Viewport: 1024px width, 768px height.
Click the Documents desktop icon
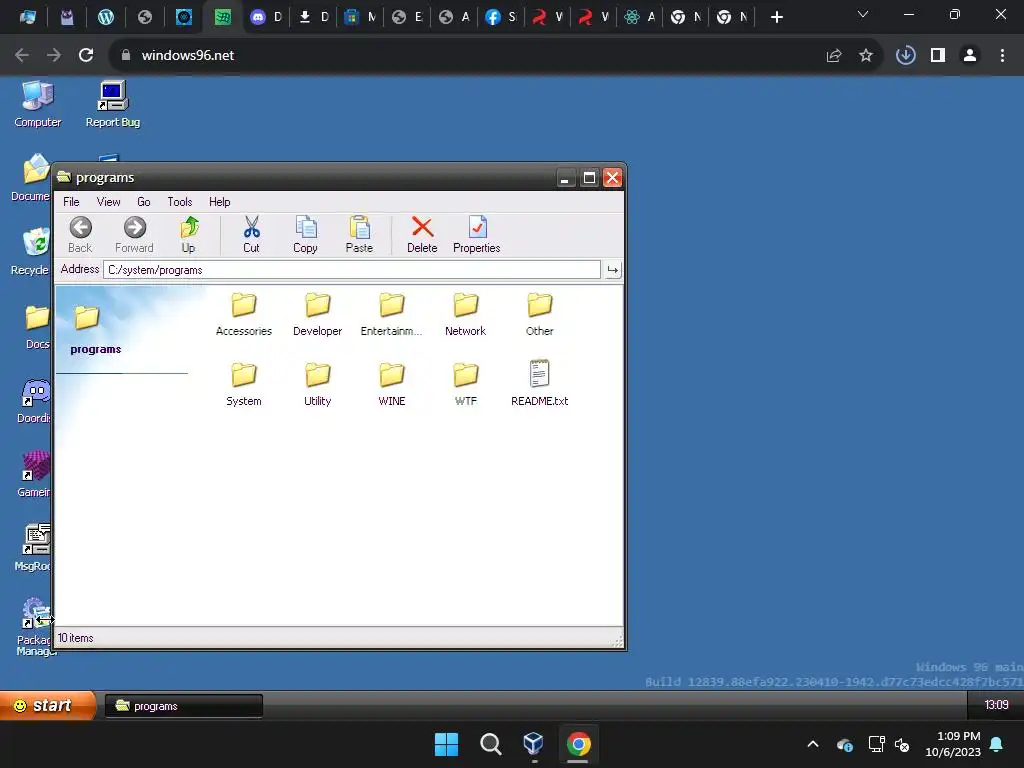point(31,177)
